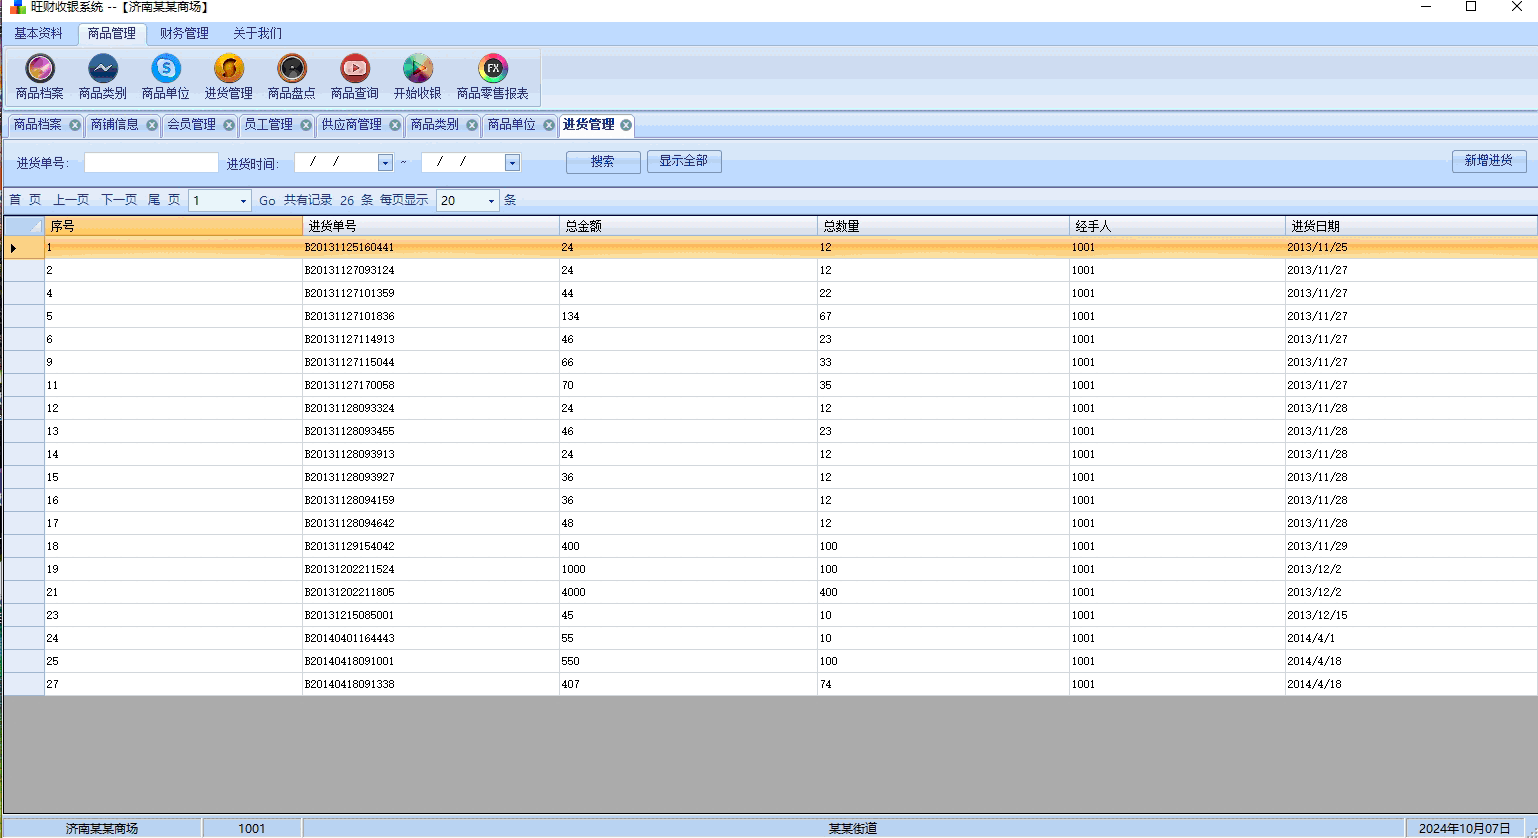The image size is (1538, 838).
Task: Click the 显示全部 button
Action: pos(684,161)
